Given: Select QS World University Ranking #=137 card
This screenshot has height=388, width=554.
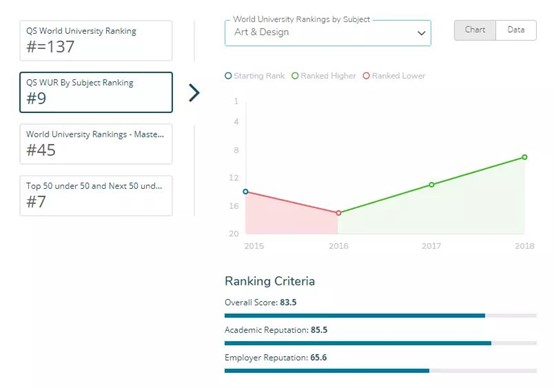Looking at the screenshot, I should (x=96, y=41).
